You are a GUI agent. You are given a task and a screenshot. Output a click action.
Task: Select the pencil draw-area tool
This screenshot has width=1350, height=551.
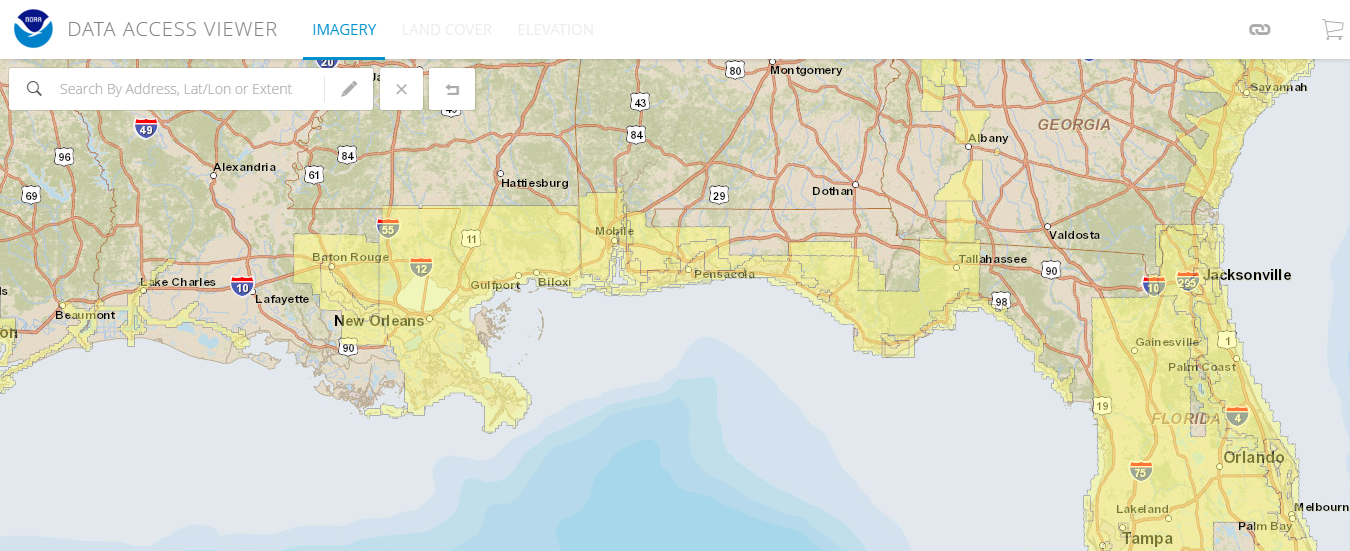pos(349,89)
